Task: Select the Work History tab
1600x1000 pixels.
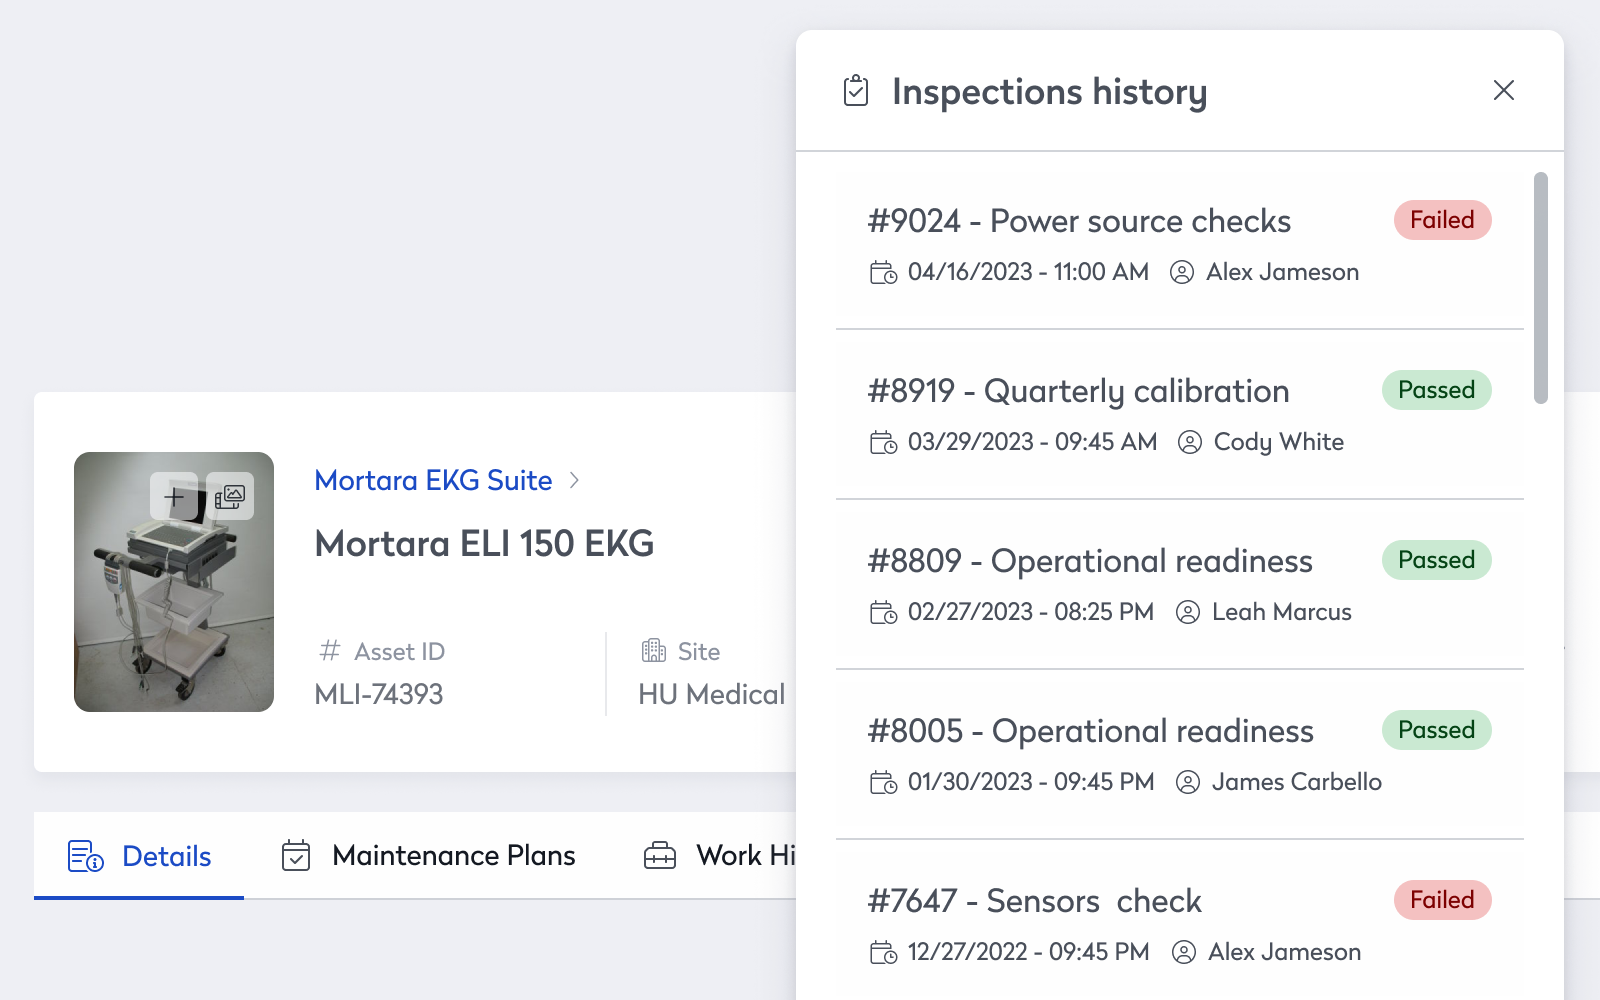Action: point(719,856)
